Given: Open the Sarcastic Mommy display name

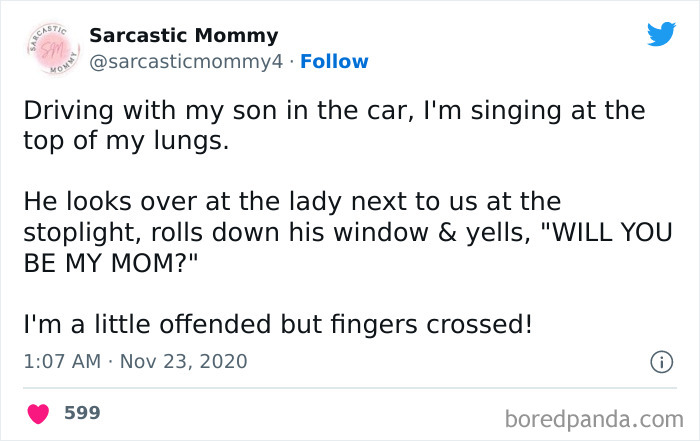Looking at the screenshot, I should pos(183,36).
